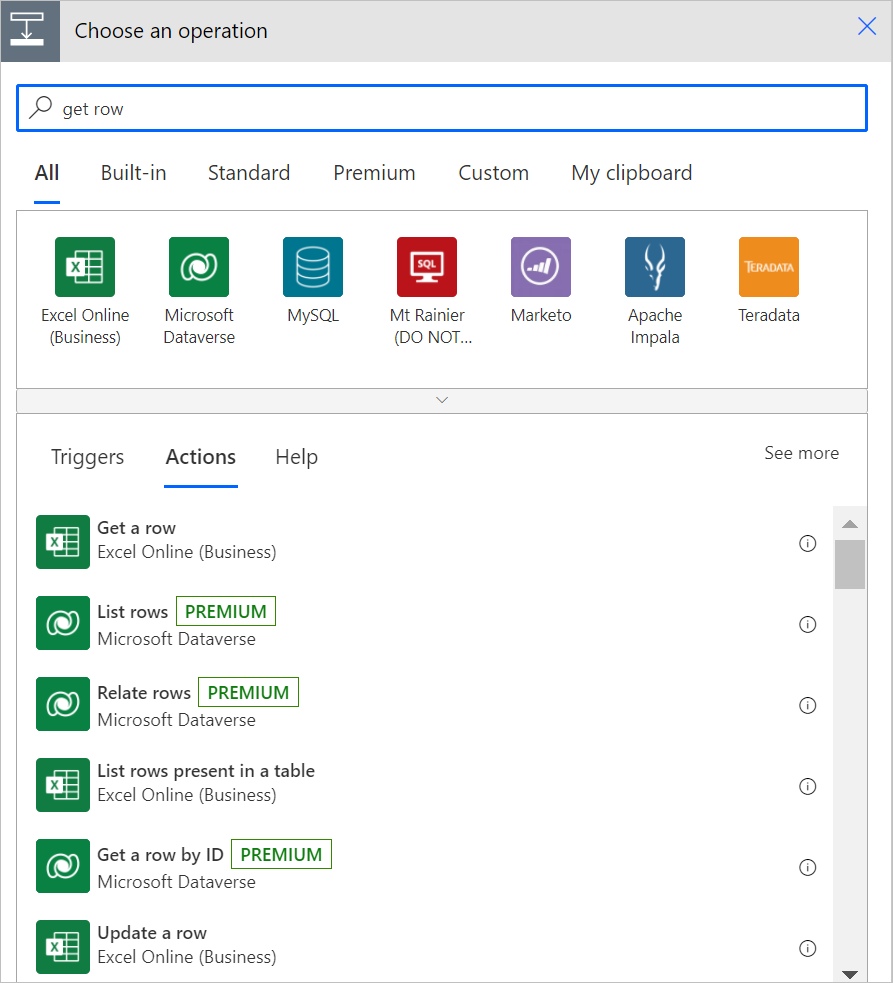This screenshot has height=983, width=893.
Task: Switch to the Premium tab
Action: (x=374, y=172)
